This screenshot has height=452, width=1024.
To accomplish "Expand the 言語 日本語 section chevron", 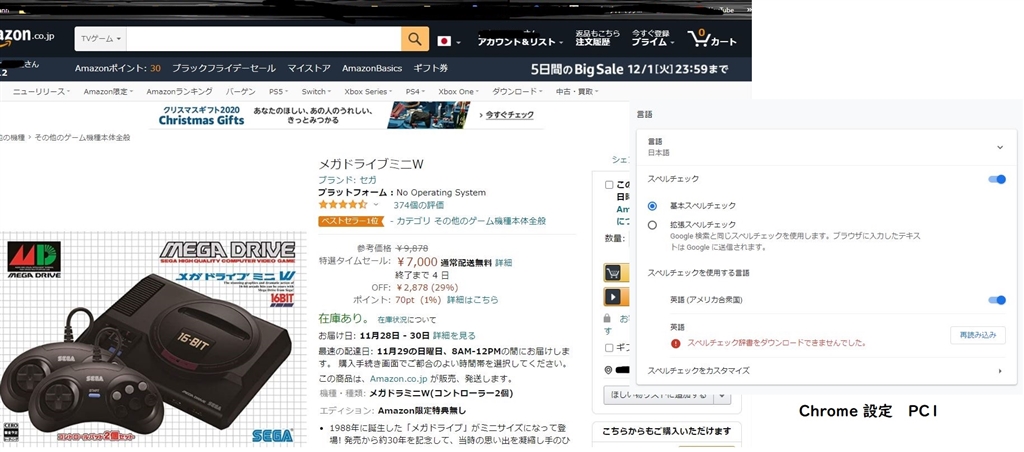I will point(1000,148).
